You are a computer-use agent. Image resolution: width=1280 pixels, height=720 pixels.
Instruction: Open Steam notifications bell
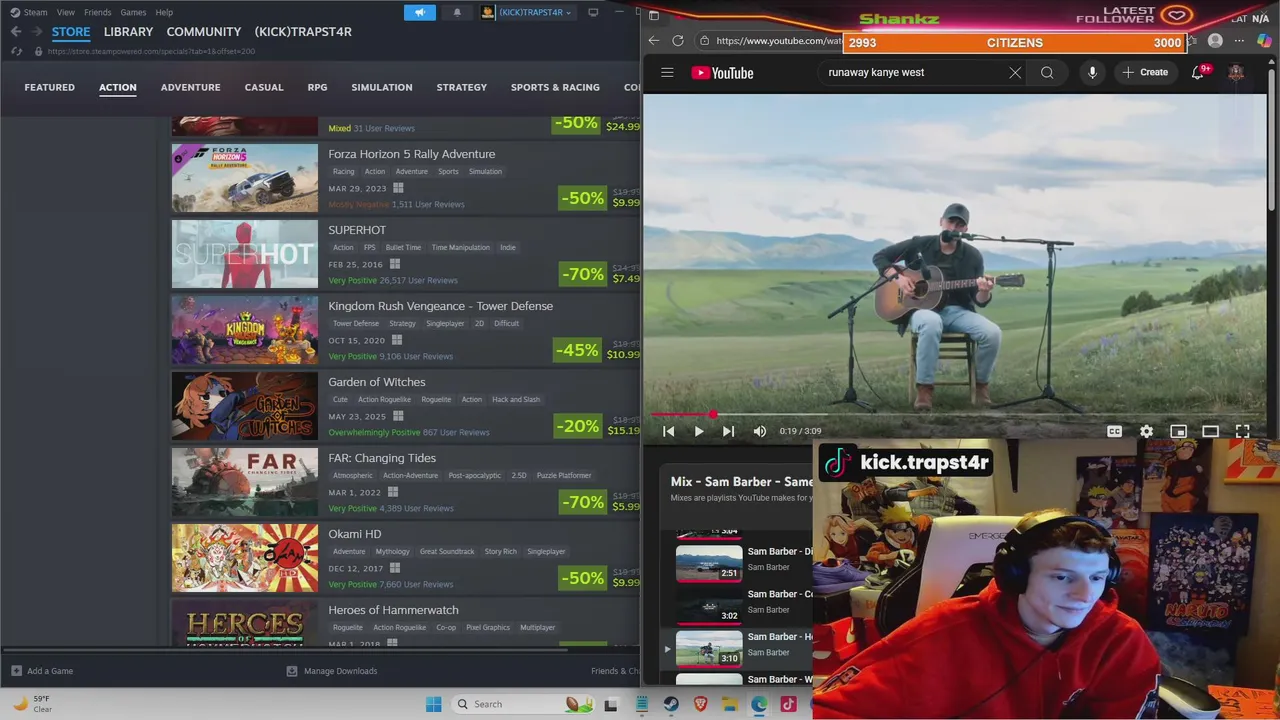(457, 12)
